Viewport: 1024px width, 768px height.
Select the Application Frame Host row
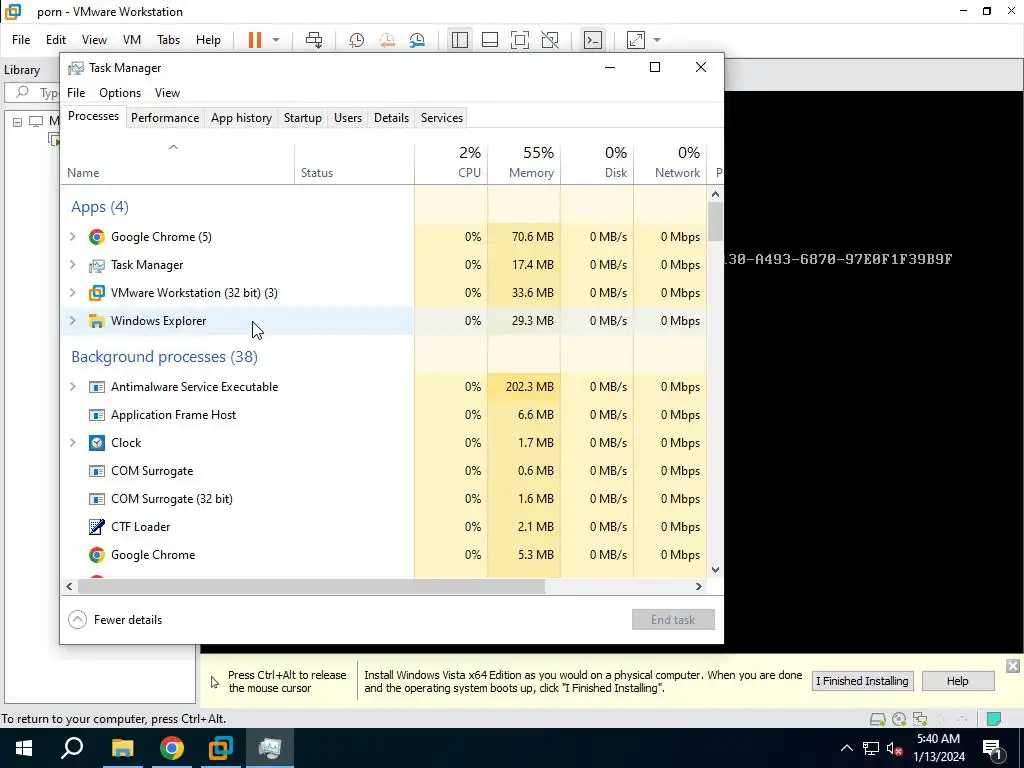(x=383, y=415)
